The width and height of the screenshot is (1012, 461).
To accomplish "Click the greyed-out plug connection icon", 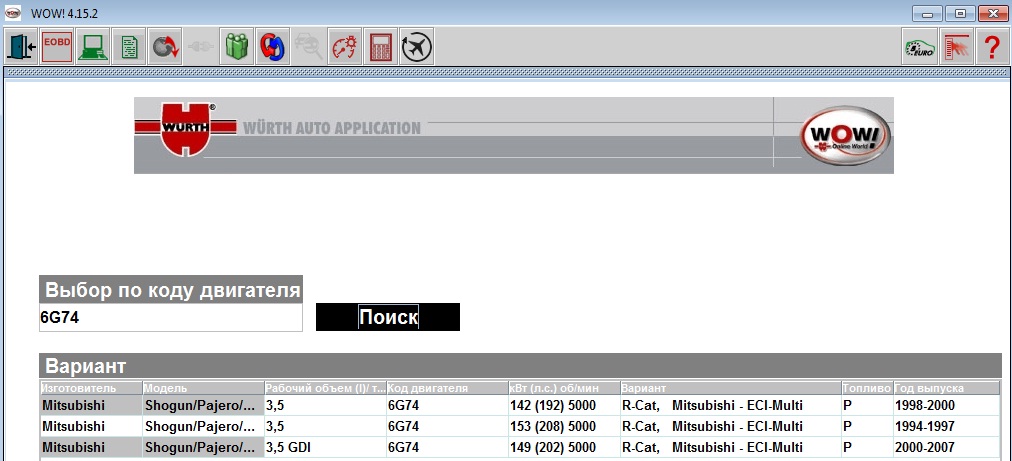I will click(x=200, y=47).
